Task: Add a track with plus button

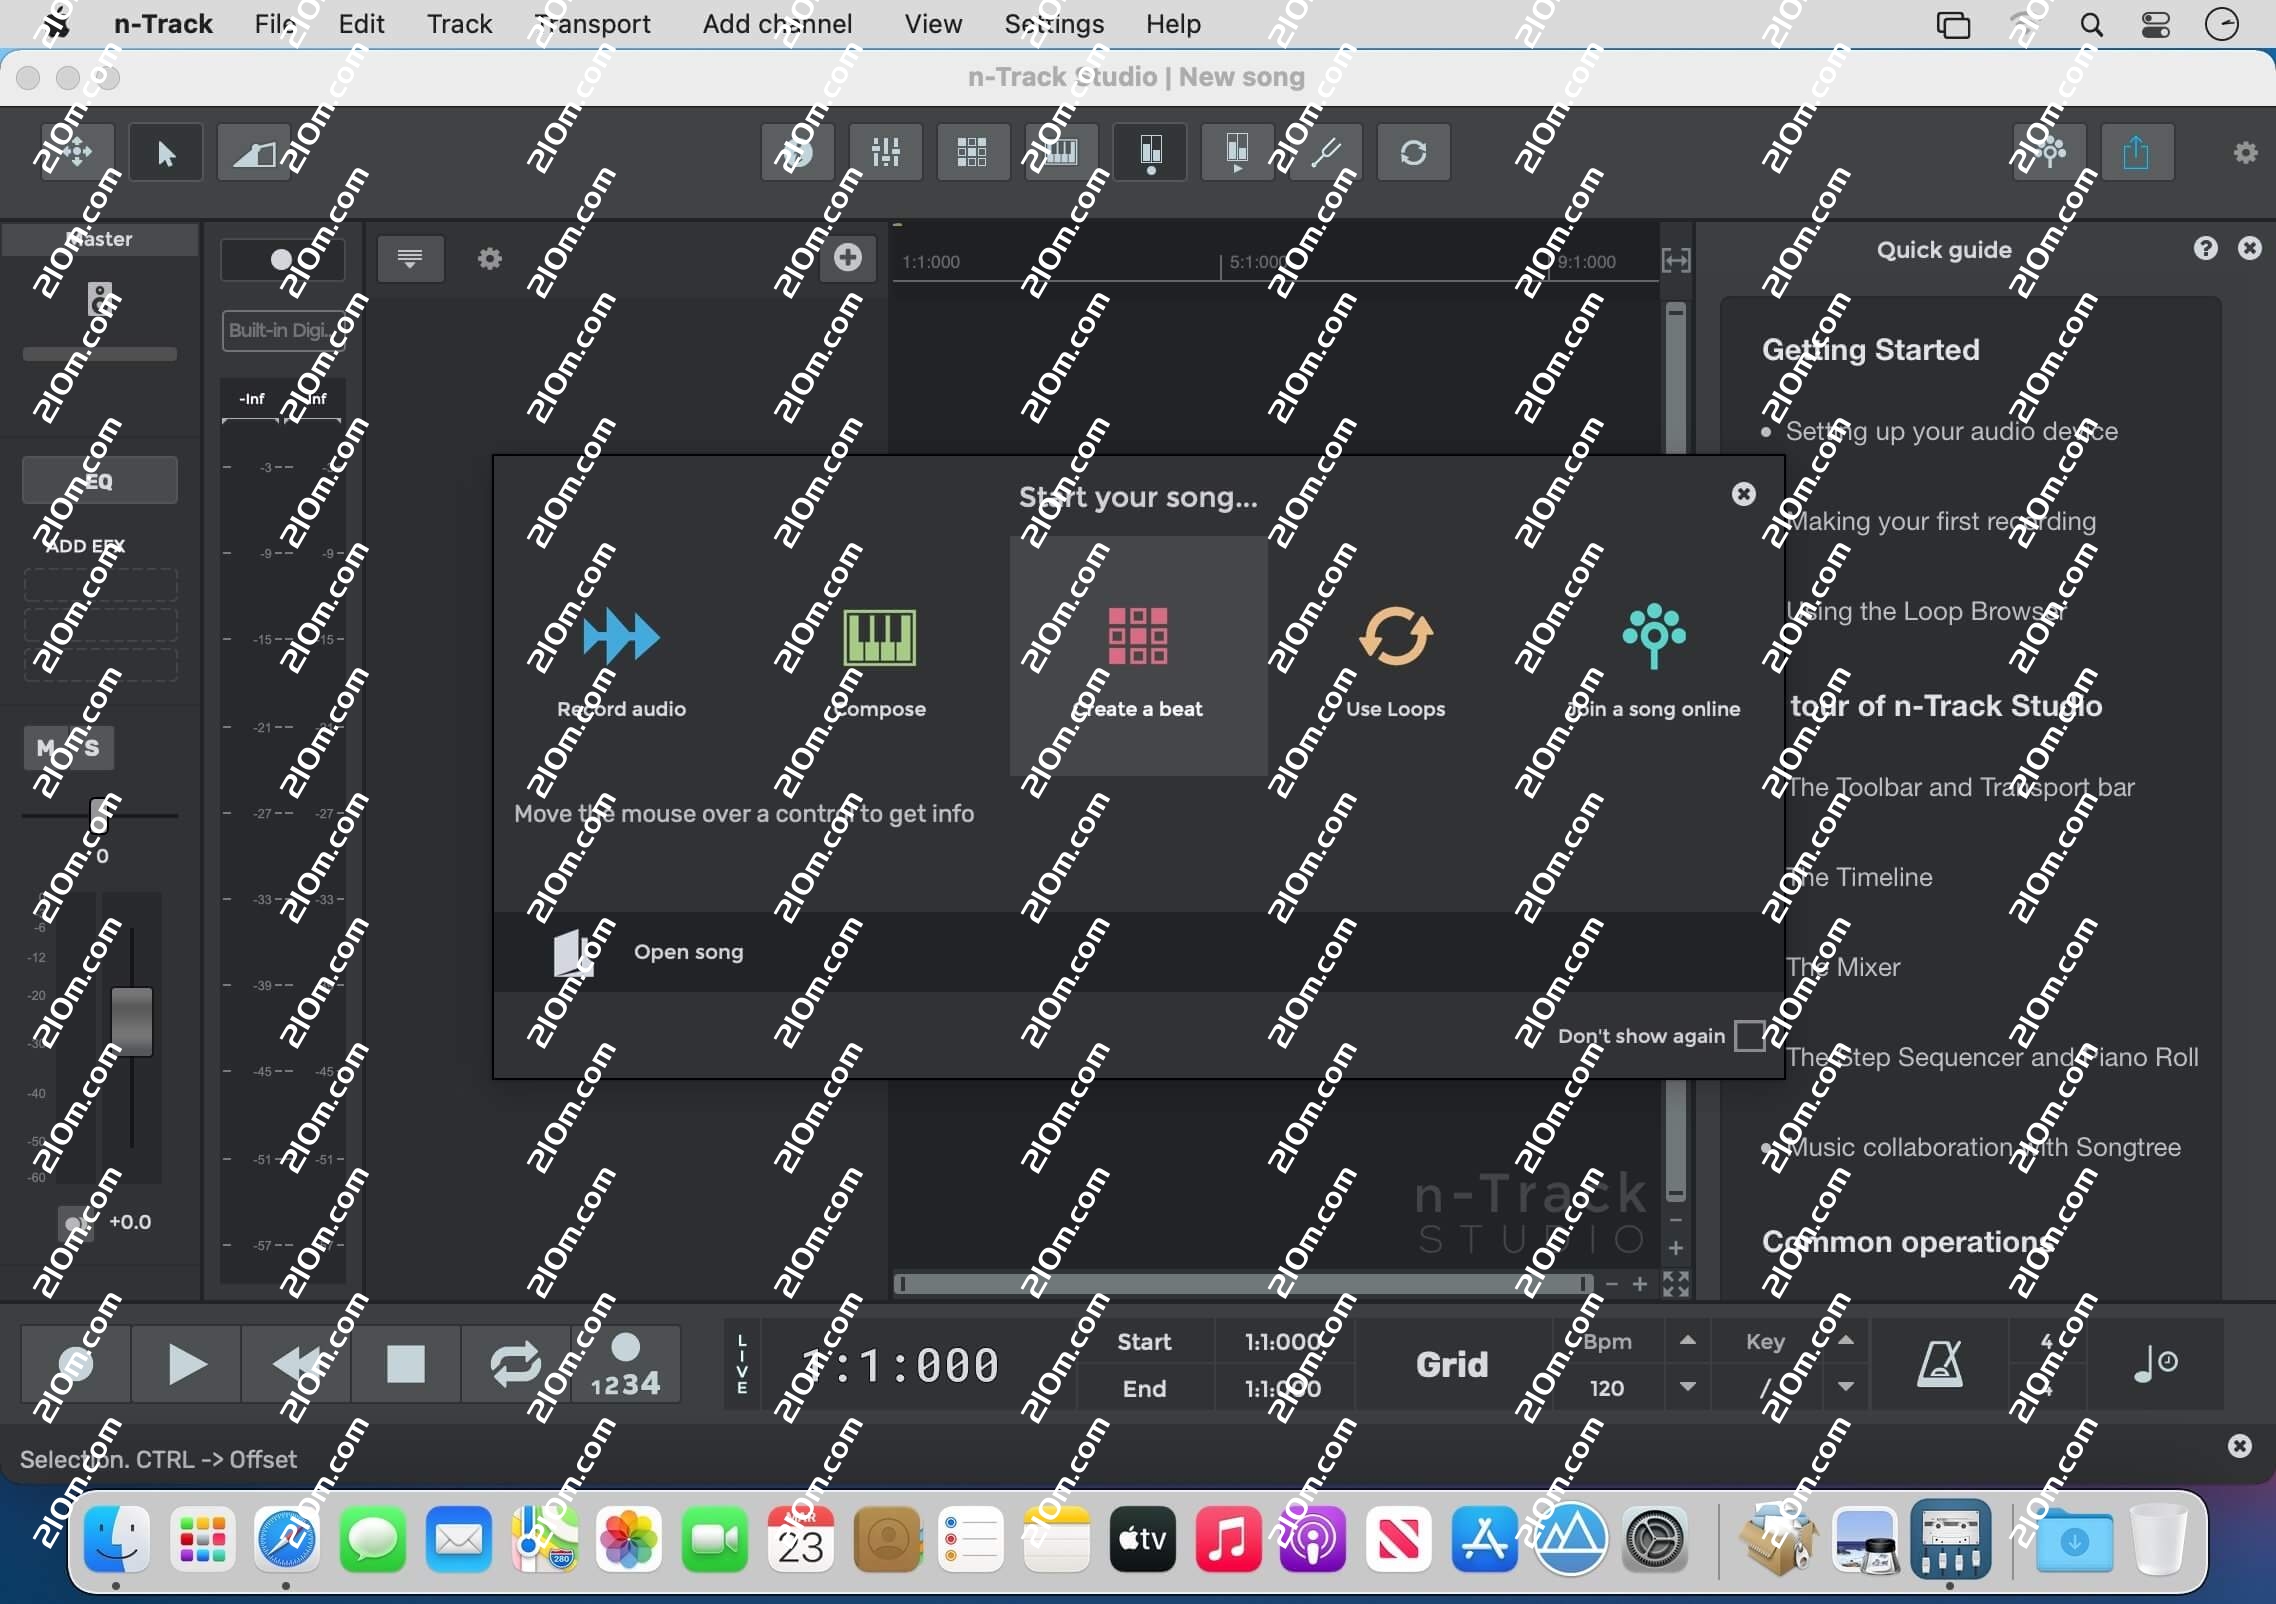Action: click(848, 258)
